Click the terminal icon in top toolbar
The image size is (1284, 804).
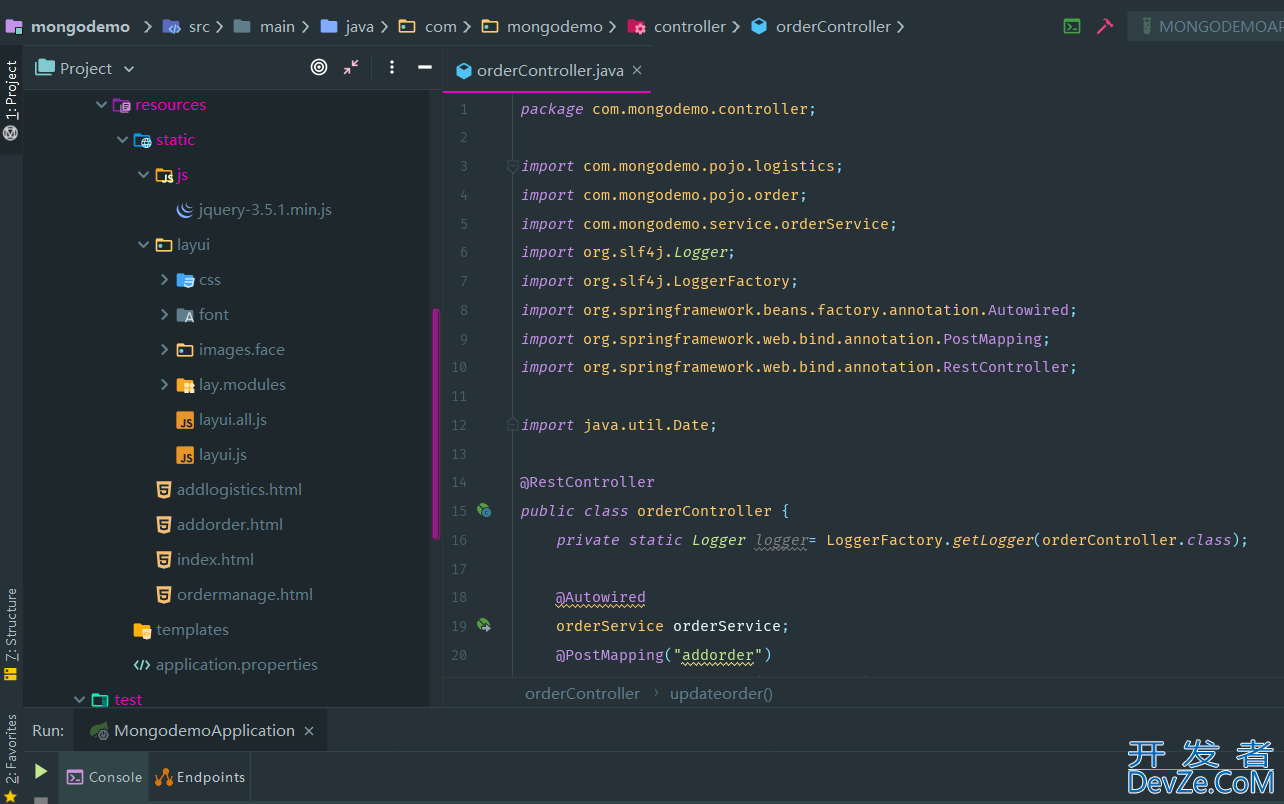1072,27
